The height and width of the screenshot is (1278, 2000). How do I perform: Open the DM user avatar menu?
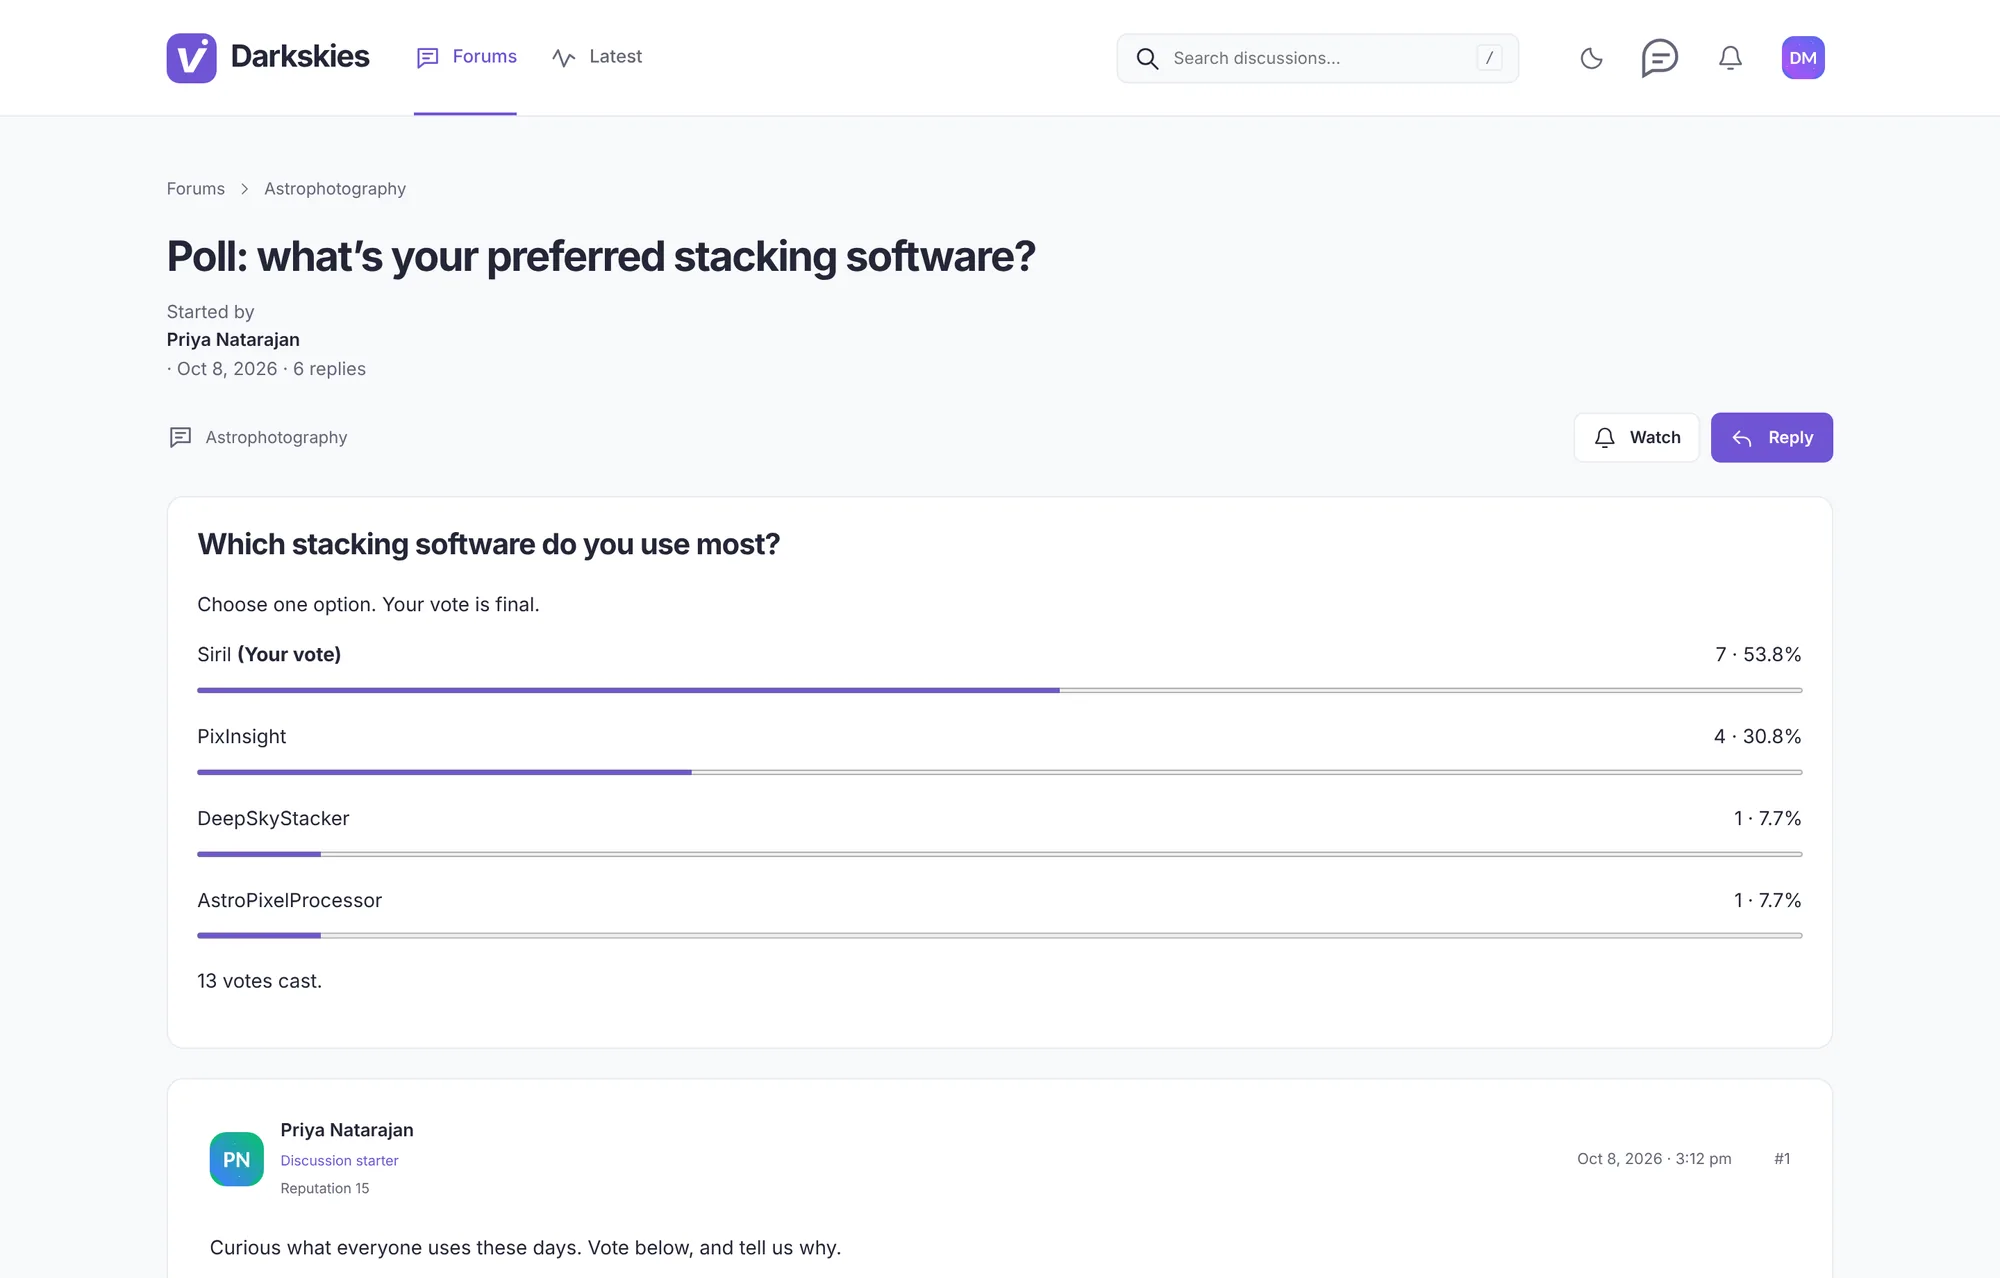tap(1803, 58)
